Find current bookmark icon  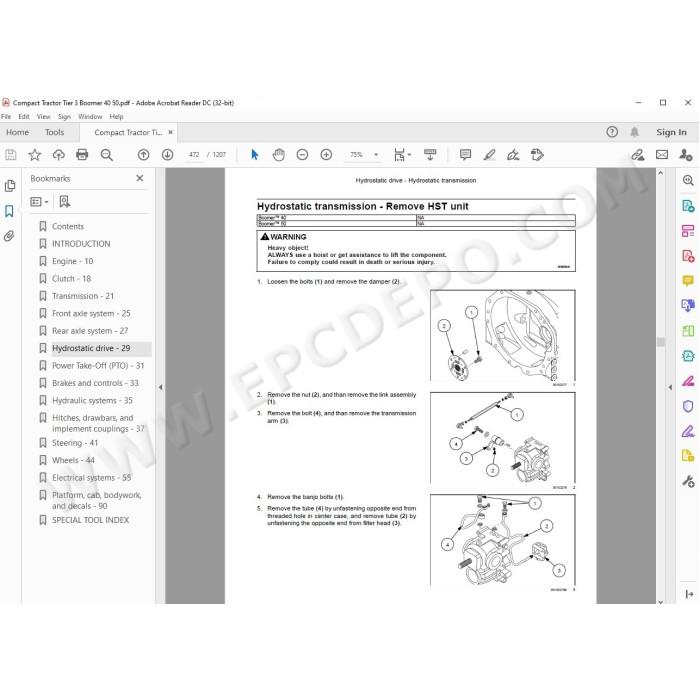[65, 202]
